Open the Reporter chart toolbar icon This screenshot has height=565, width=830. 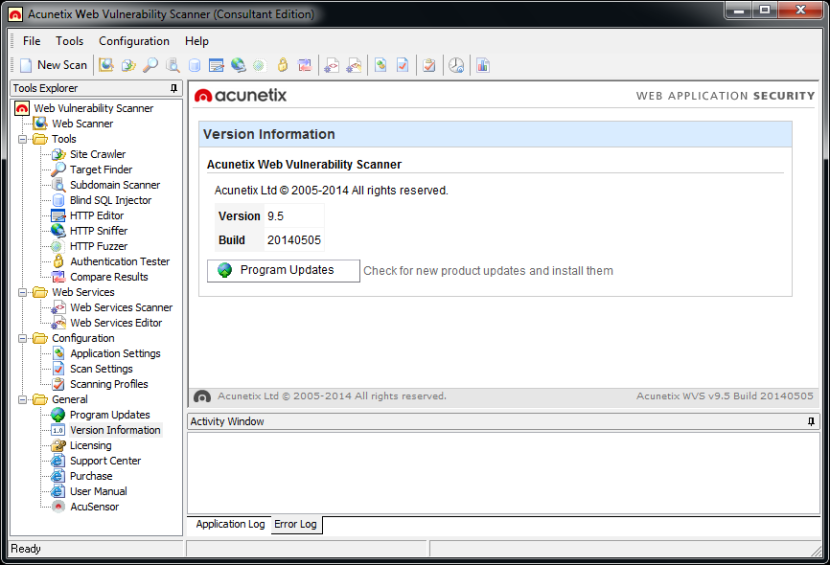pos(483,65)
